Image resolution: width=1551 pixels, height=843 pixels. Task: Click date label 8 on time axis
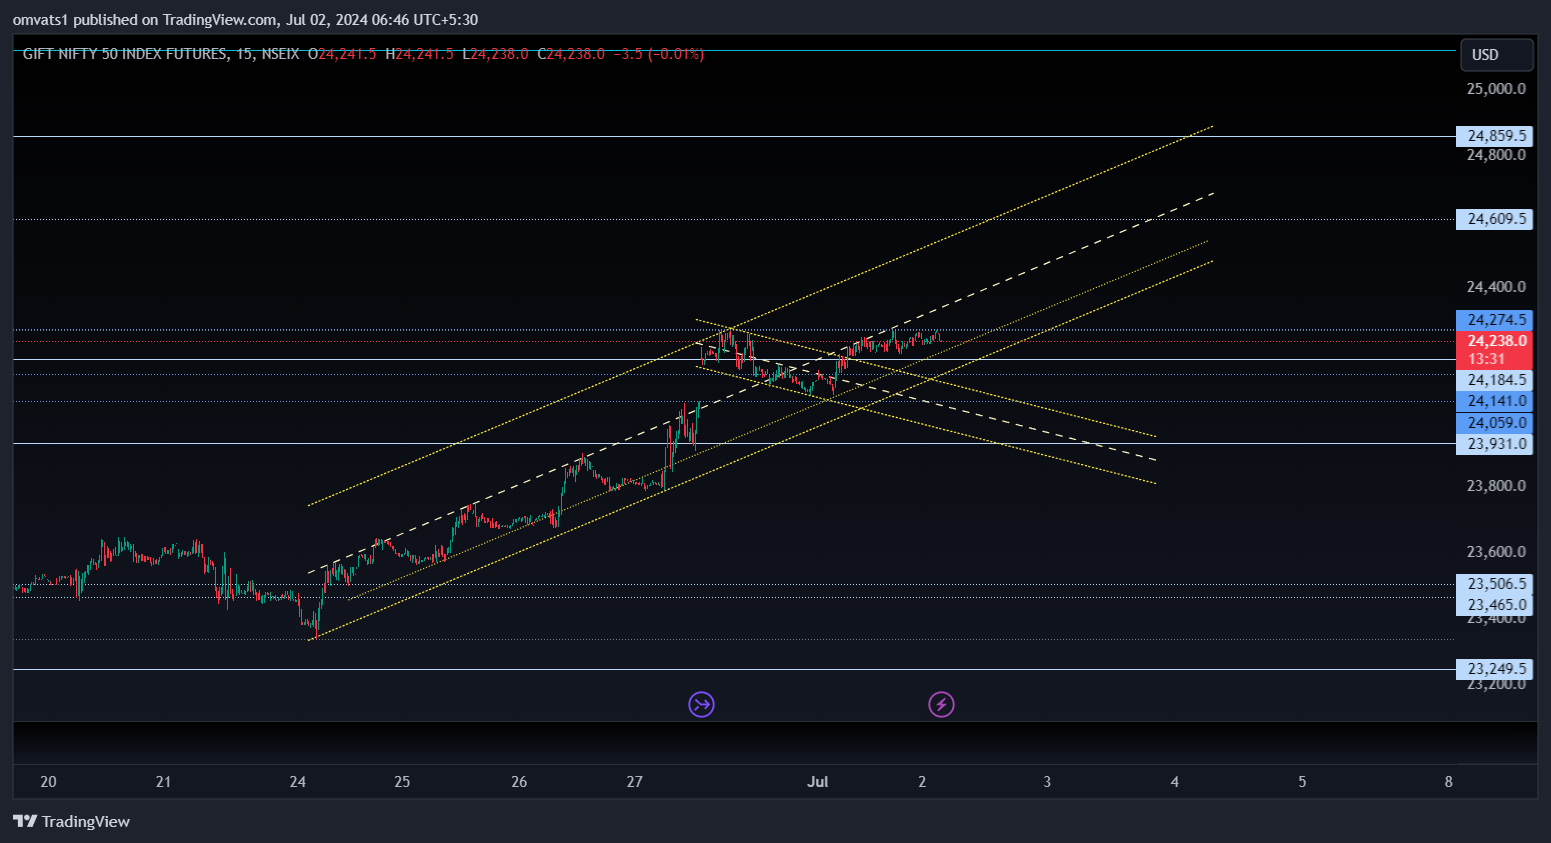click(x=1448, y=782)
